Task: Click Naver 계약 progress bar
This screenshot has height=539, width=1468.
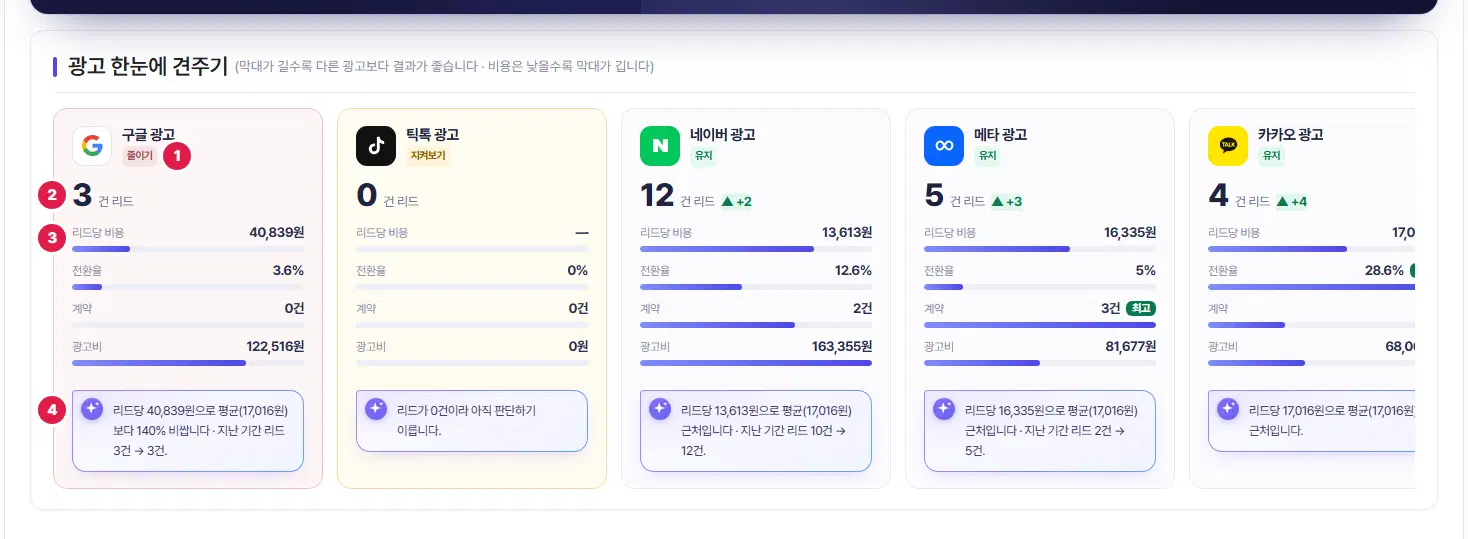Action: click(x=756, y=325)
